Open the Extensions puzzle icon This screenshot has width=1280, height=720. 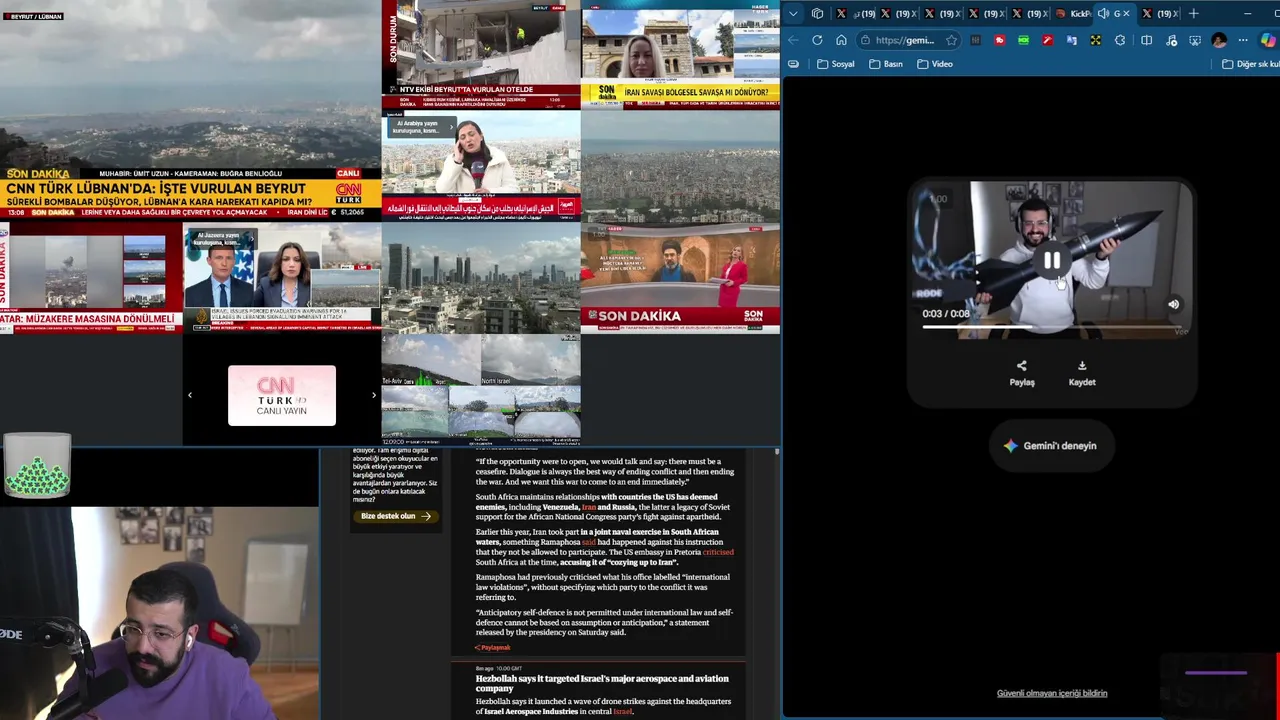[1120, 40]
